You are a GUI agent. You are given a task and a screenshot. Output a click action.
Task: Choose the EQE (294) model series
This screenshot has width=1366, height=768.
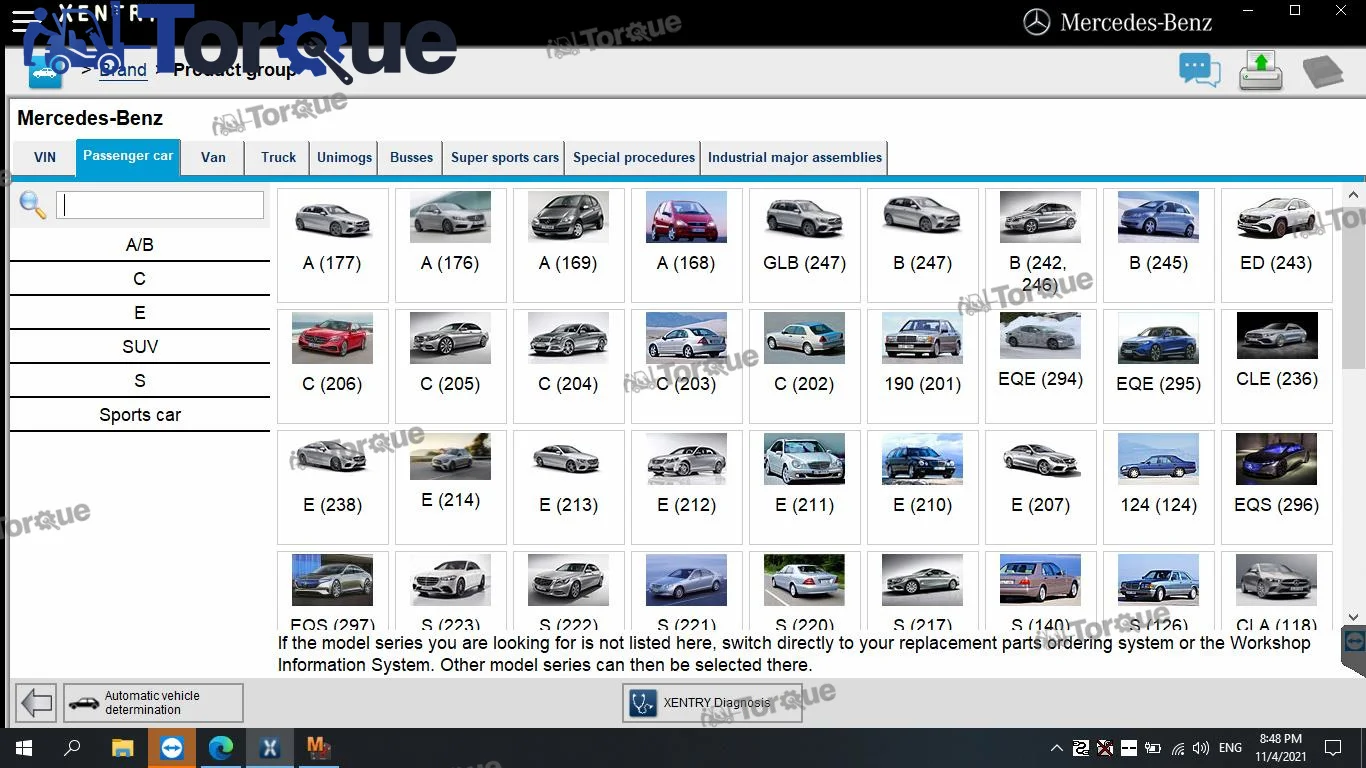1040,366
